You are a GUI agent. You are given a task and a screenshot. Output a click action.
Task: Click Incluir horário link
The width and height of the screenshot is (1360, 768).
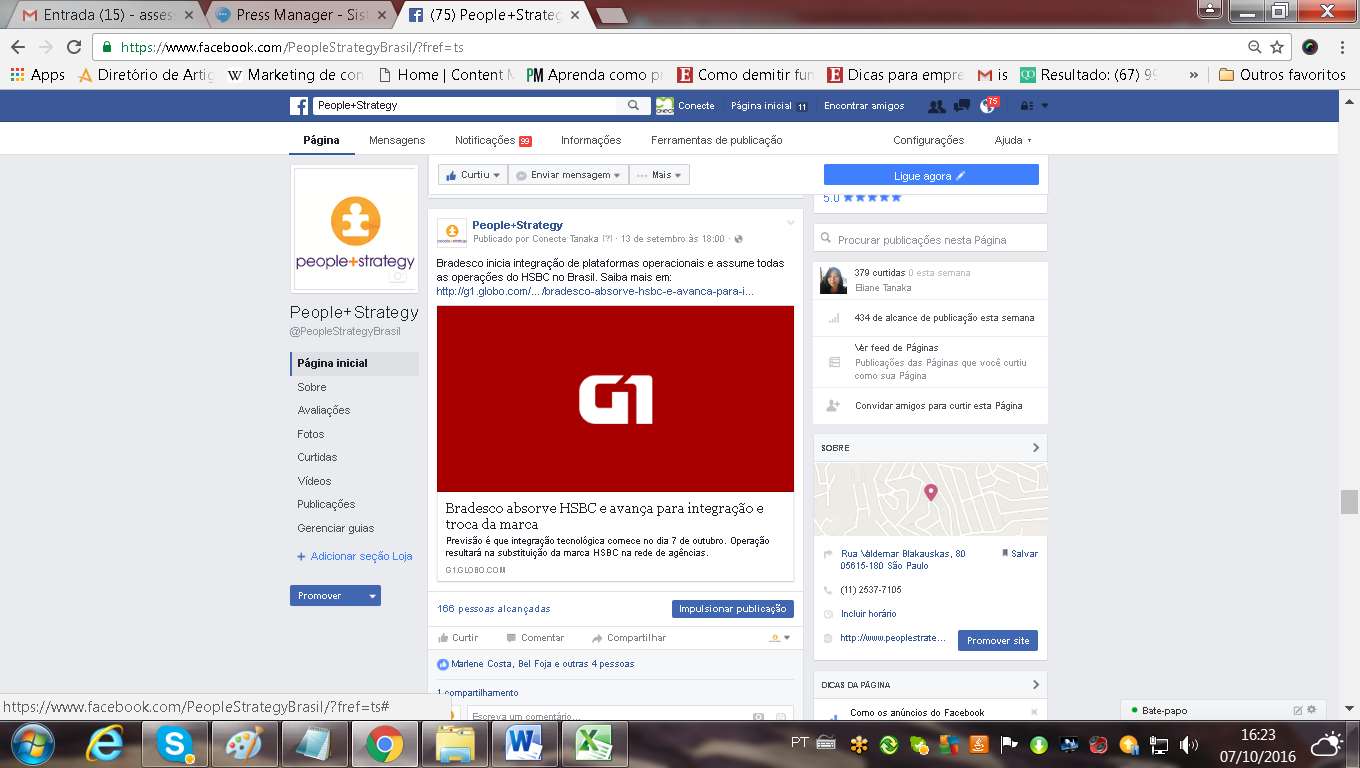click(x=869, y=614)
